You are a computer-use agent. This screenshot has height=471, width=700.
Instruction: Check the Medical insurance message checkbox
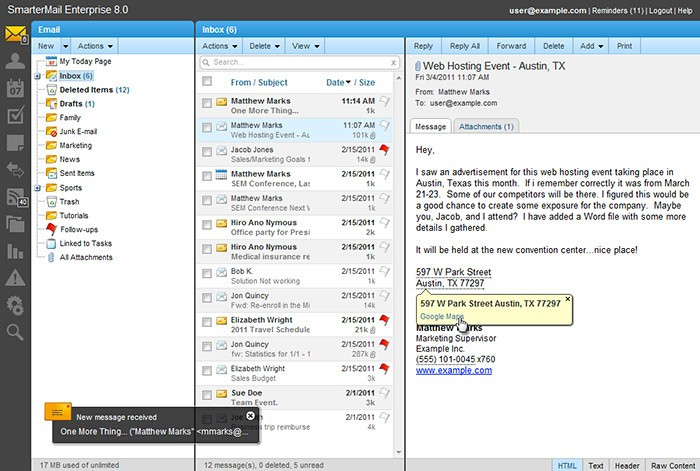(x=207, y=249)
